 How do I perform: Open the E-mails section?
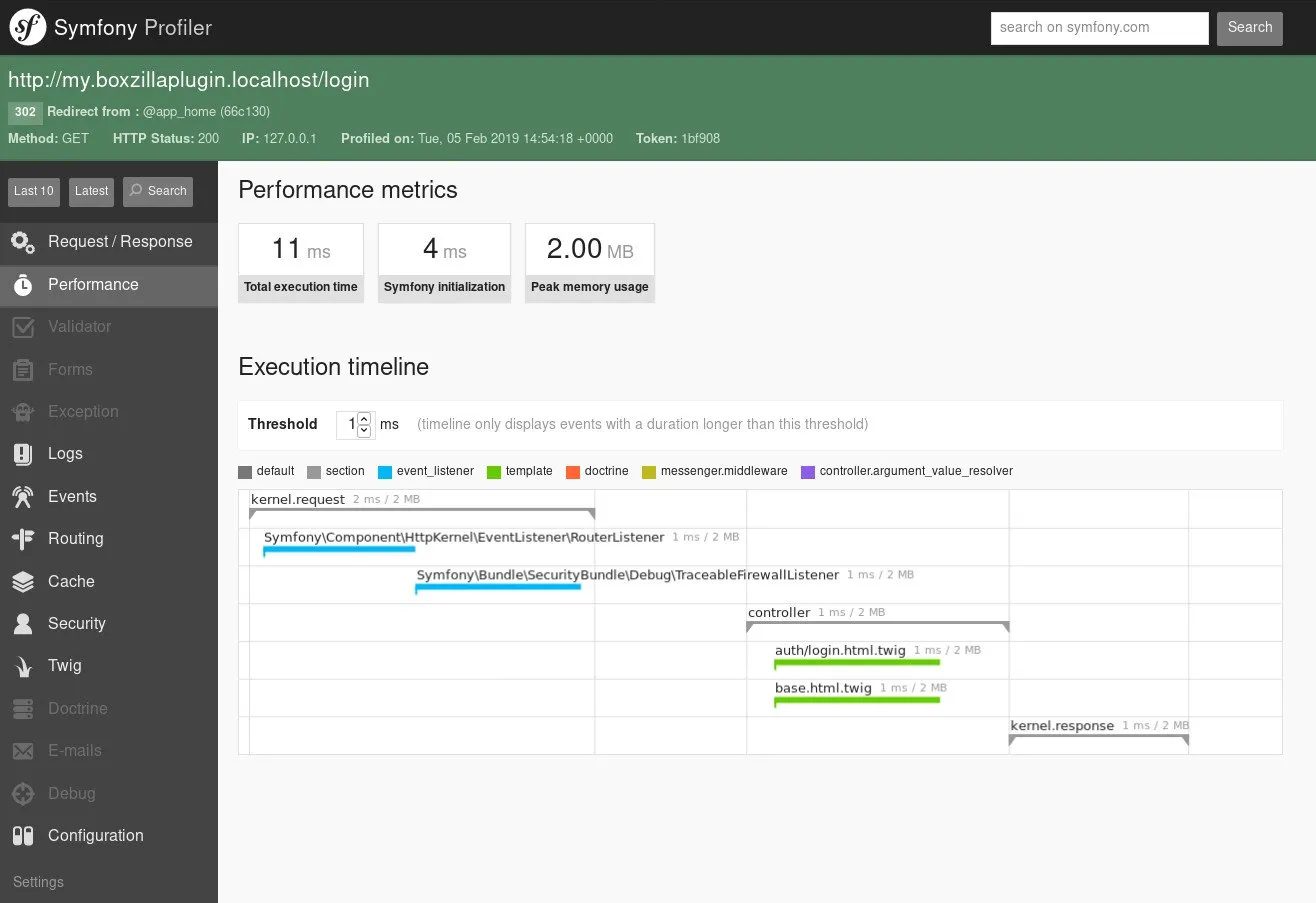(75, 751)
